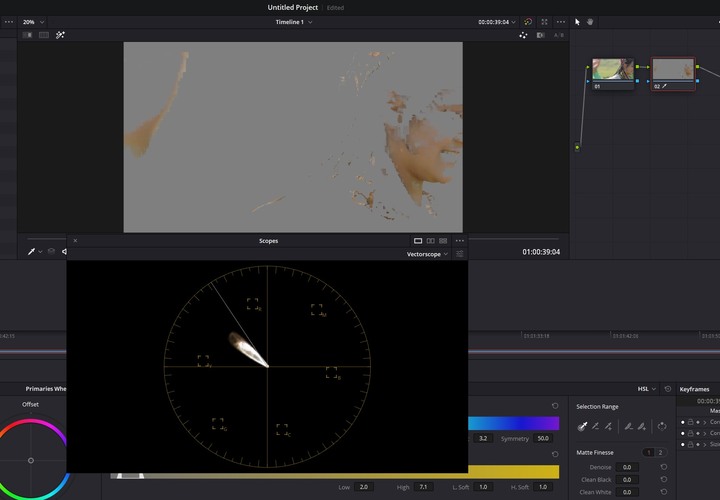
Task: Switch viewer to image wipe mode
Action: click(x=27, y=35)
